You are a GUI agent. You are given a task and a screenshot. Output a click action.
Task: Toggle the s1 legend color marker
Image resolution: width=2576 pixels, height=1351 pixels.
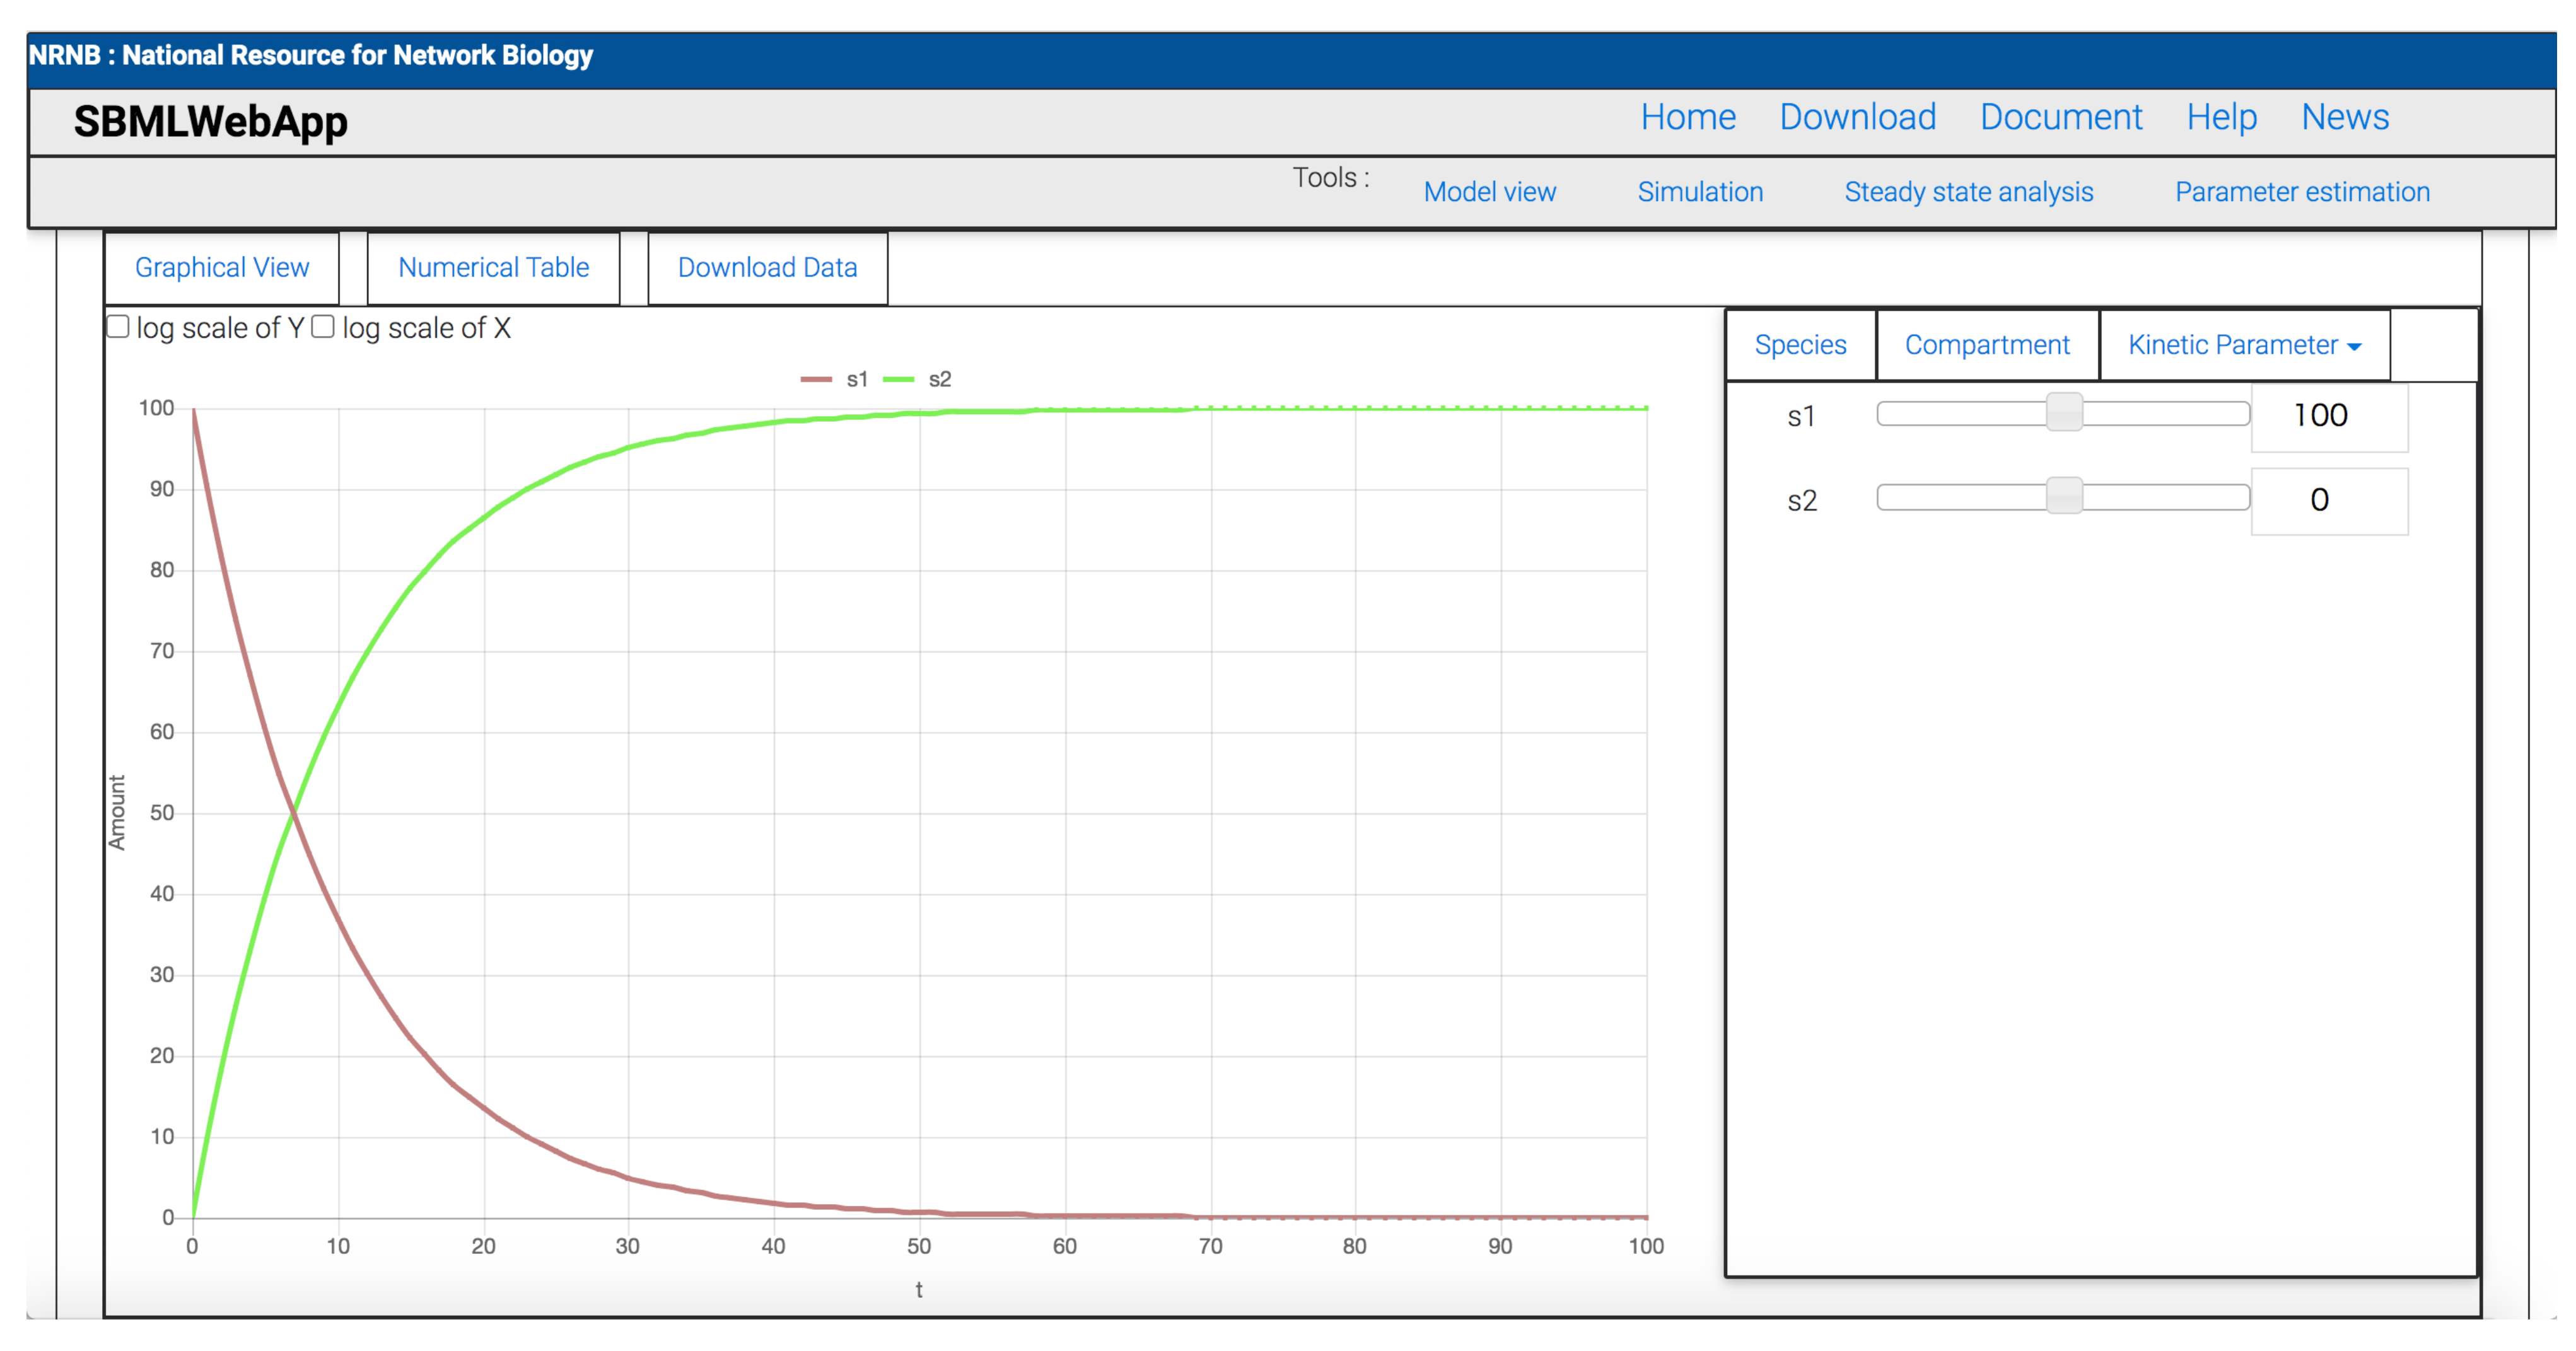(816, 379)
